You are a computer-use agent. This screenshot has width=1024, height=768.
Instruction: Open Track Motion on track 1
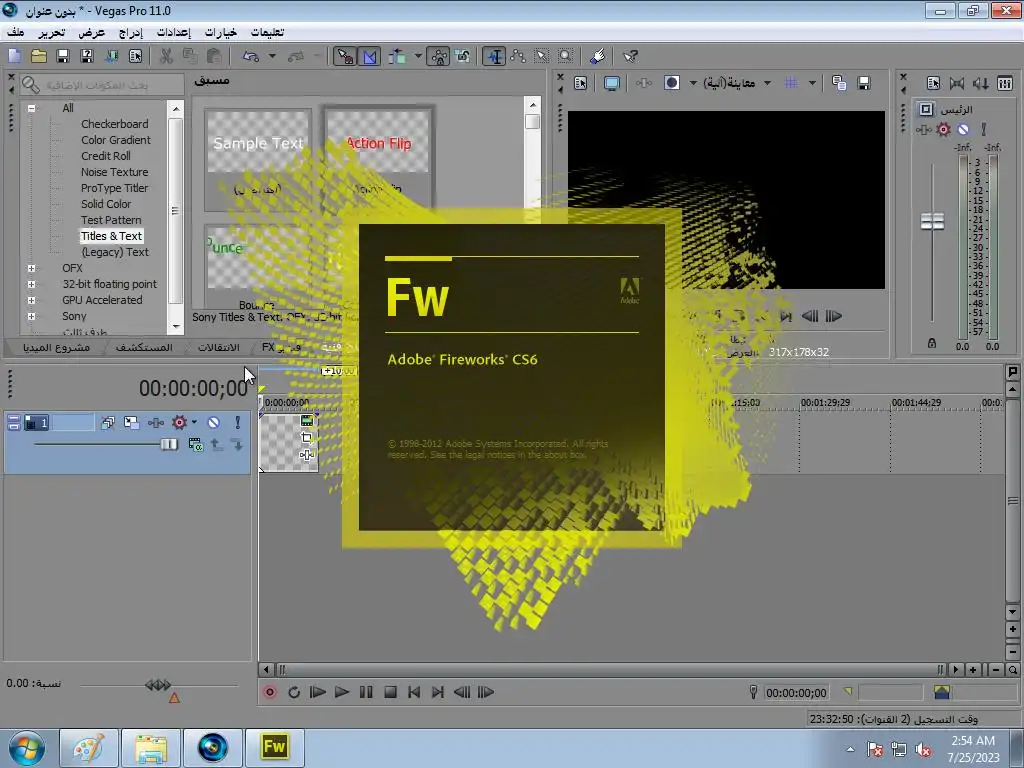pyautogui.click(x=131, y=423)
